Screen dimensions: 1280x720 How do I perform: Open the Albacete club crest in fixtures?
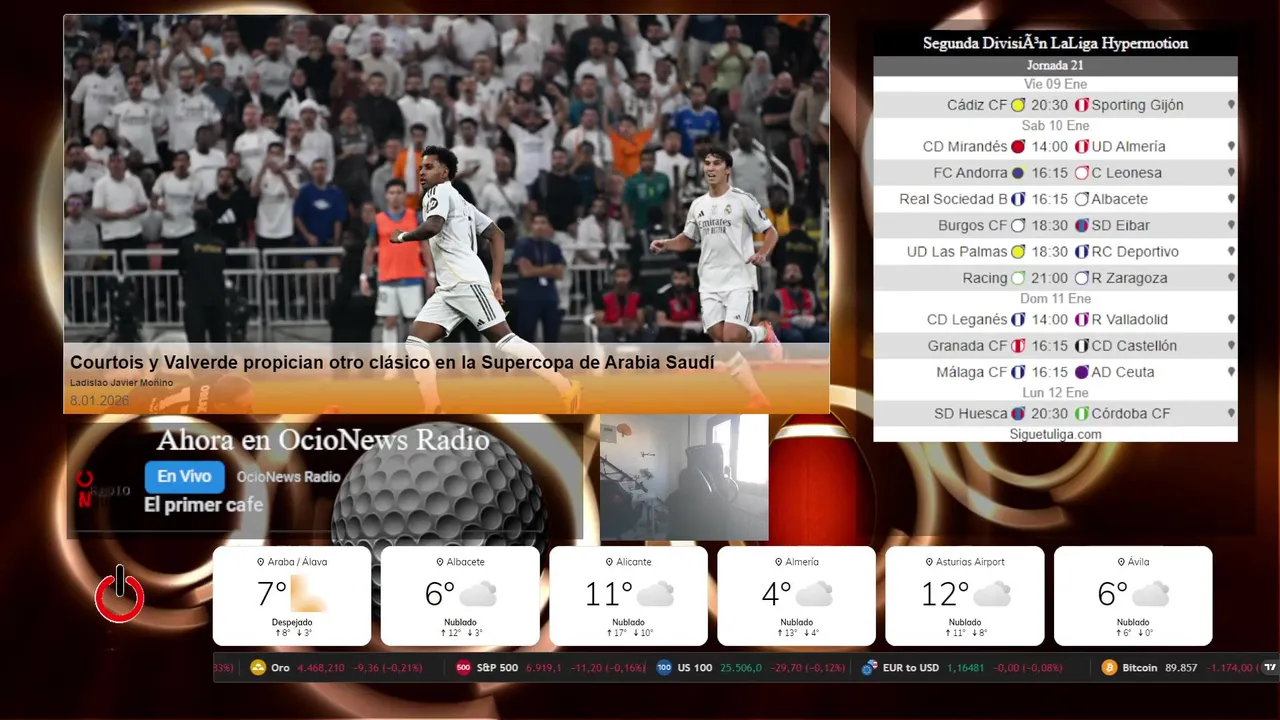tap(1081, 199)
